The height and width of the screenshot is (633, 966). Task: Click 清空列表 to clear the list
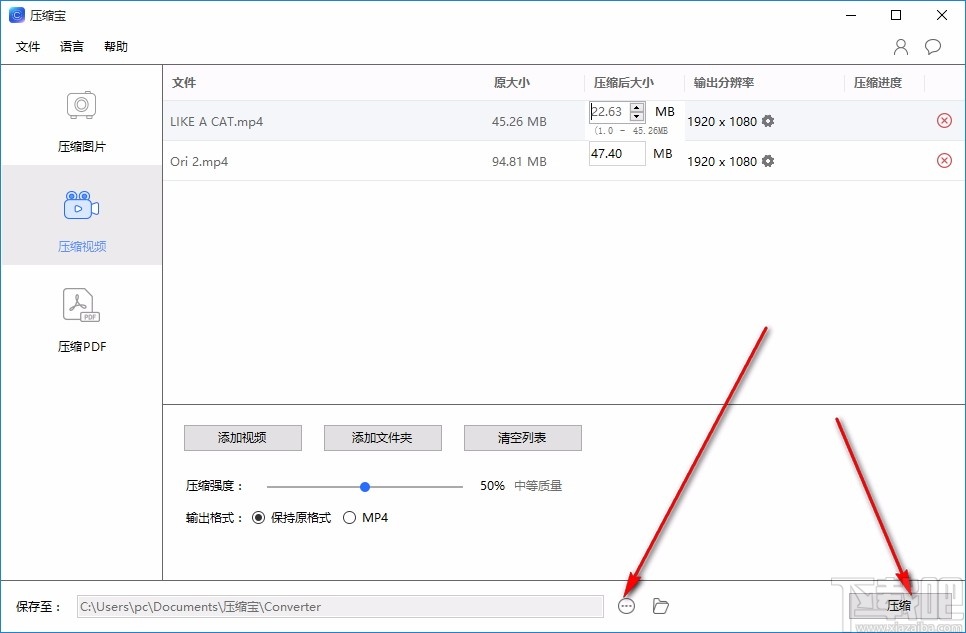point(522,437)
